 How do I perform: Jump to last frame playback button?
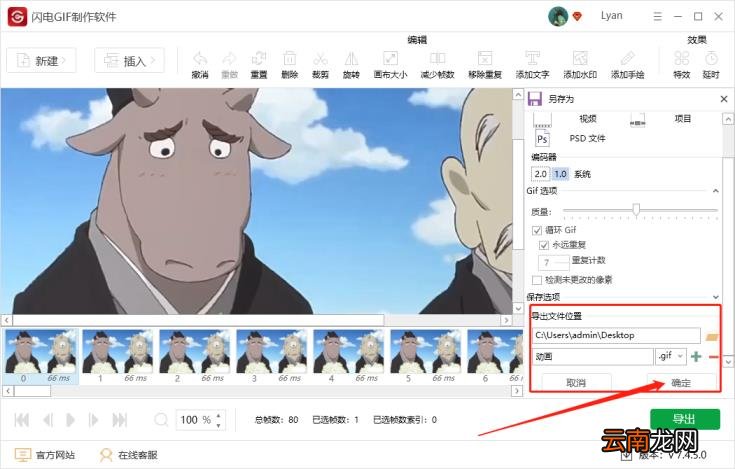(x=120, y=420)
